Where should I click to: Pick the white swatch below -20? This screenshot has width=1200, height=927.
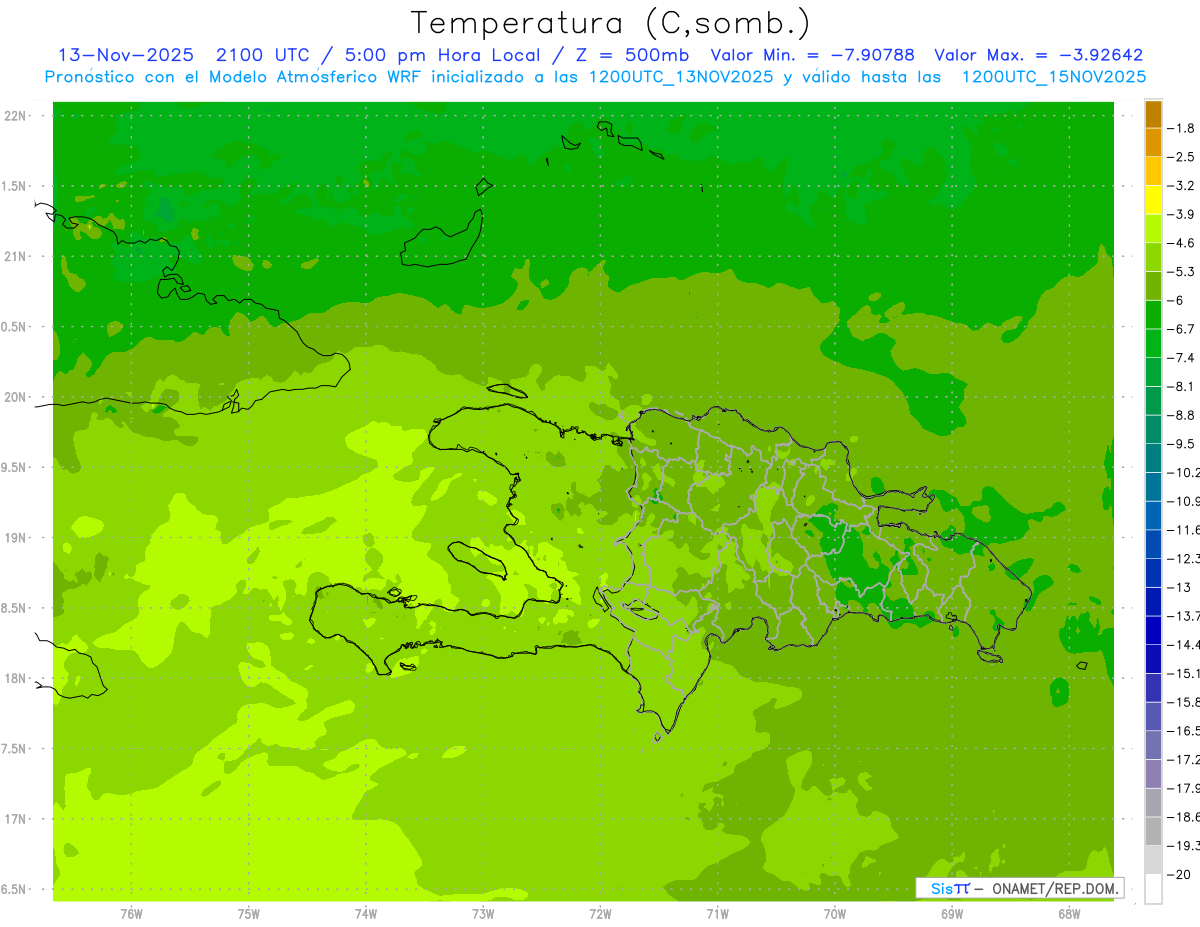[x=1153, y=889]
